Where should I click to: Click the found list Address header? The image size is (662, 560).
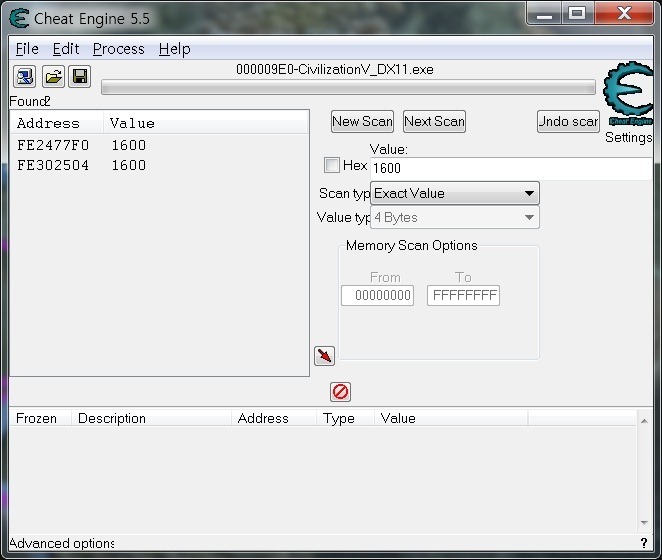click(57, 123)
